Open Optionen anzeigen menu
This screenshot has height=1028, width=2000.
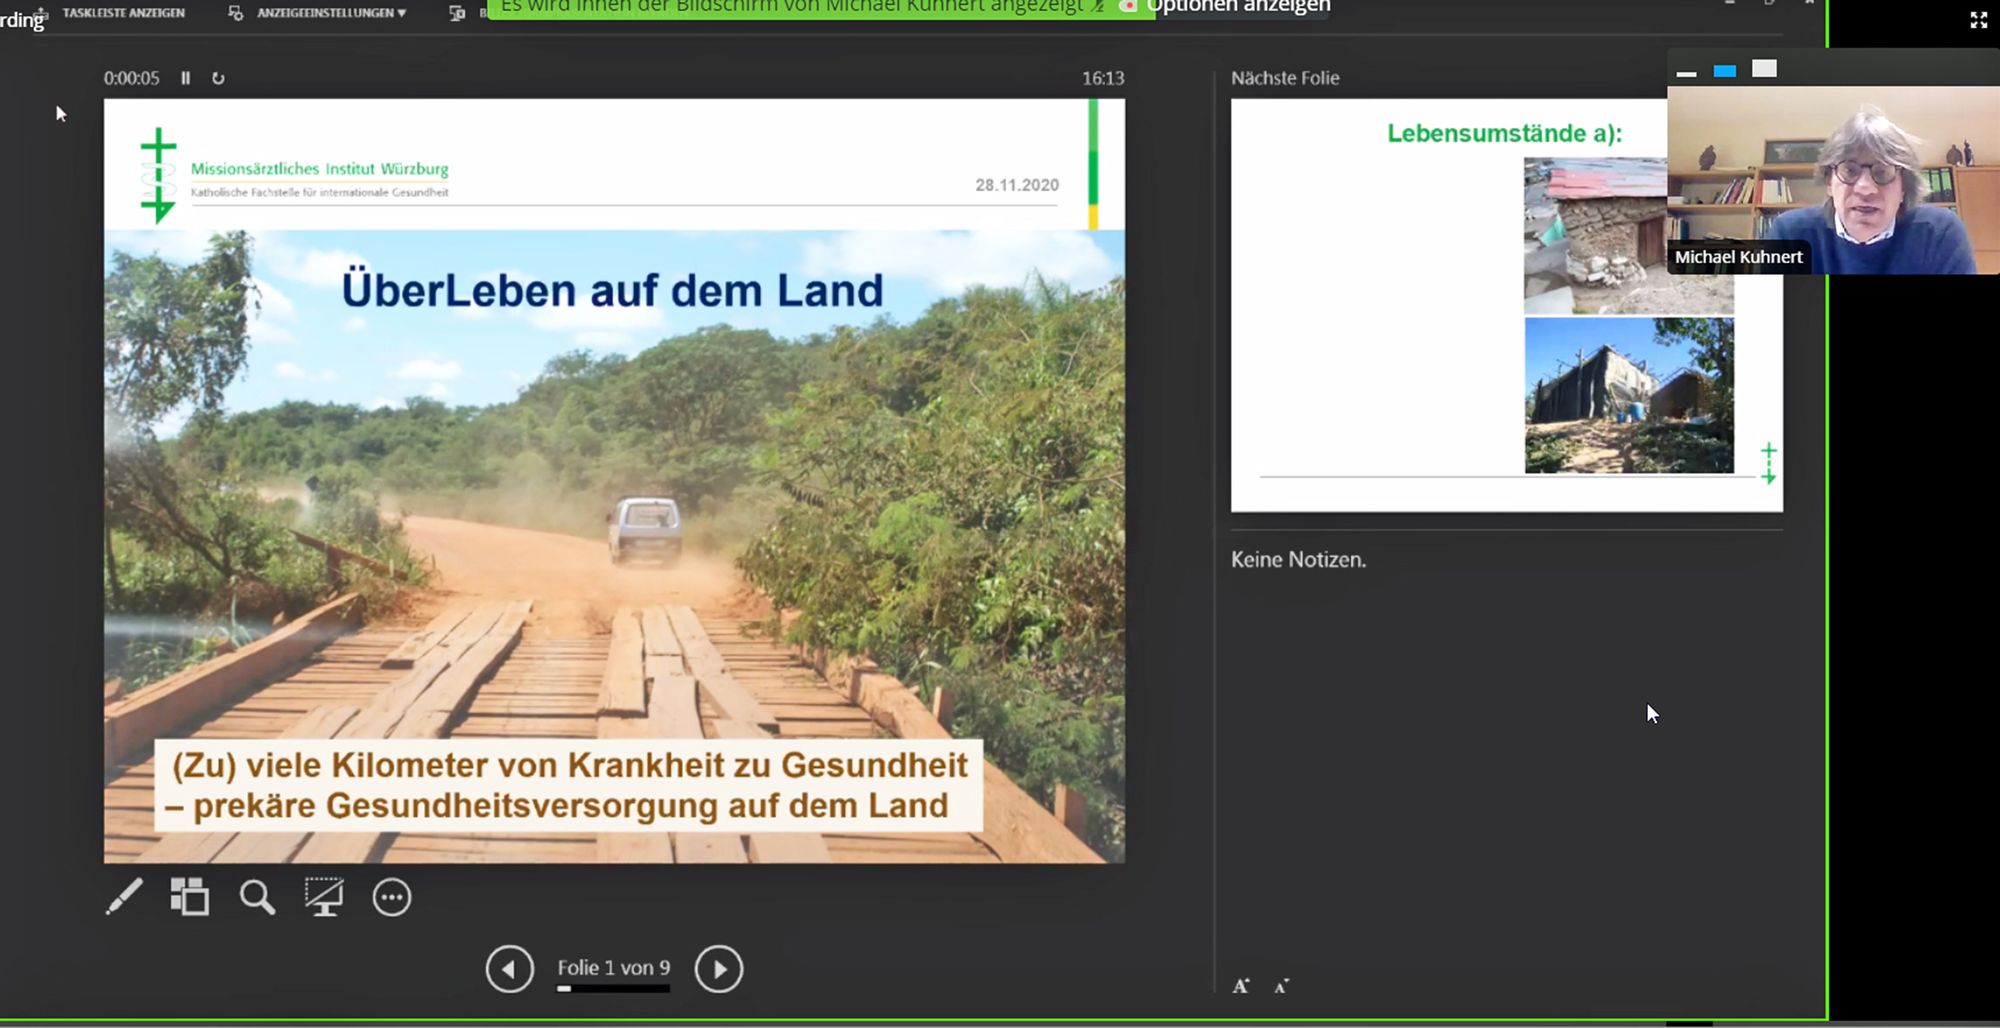point(1237,8)
